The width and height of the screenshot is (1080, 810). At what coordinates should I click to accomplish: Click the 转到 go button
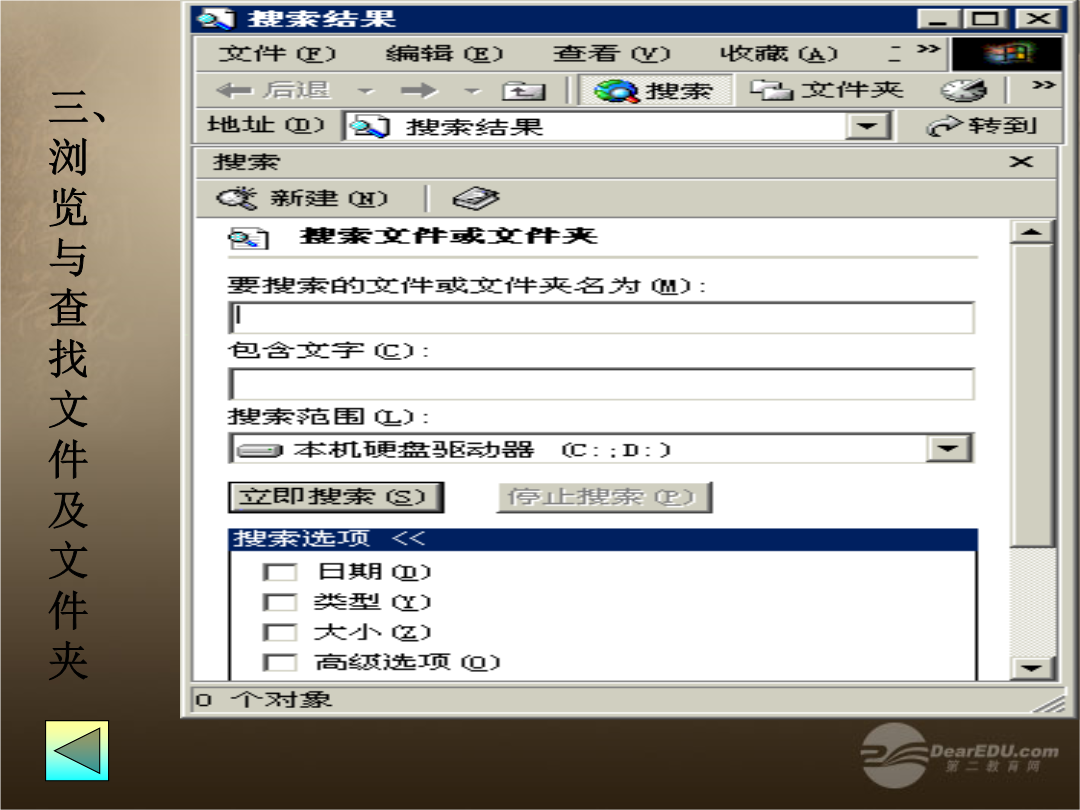[982, 126]
